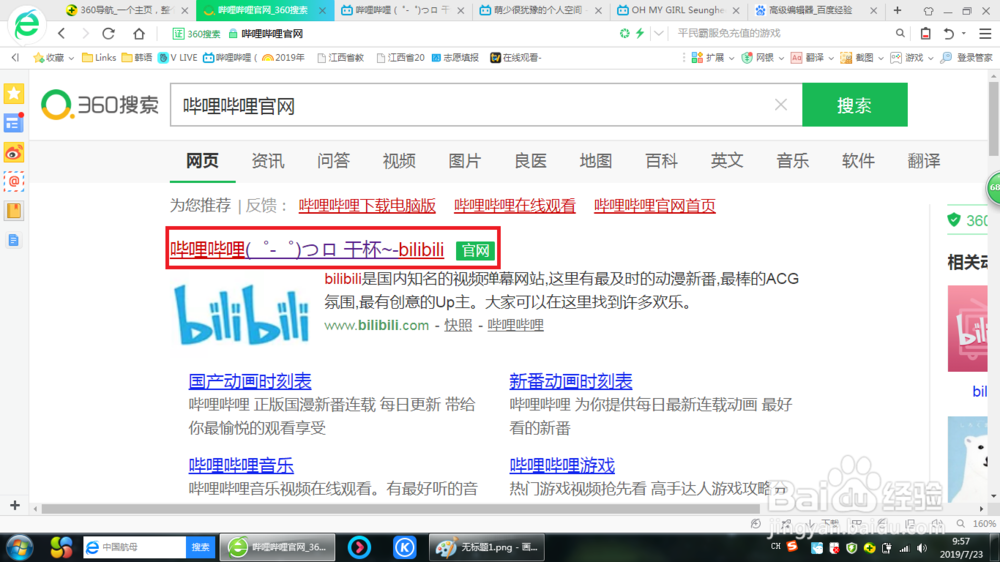
Task: Open the browser hamburger menu
Action: 985,33
